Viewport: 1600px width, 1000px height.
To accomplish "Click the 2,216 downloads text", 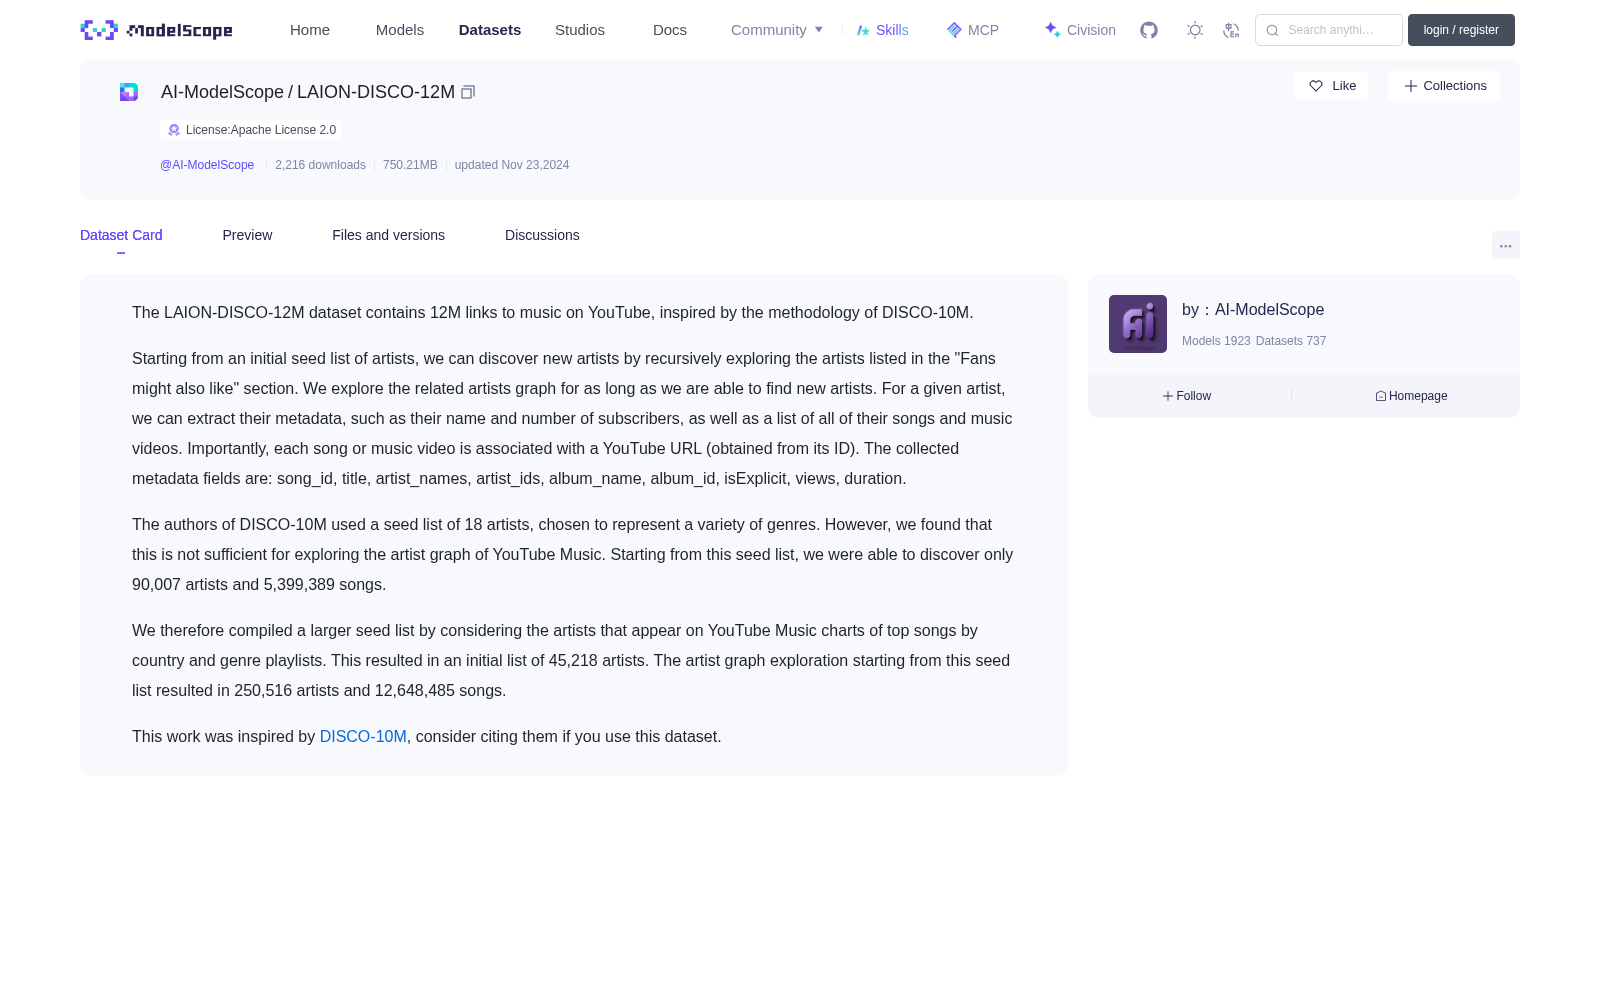I will pyautogui.click(x=320, y=165).
